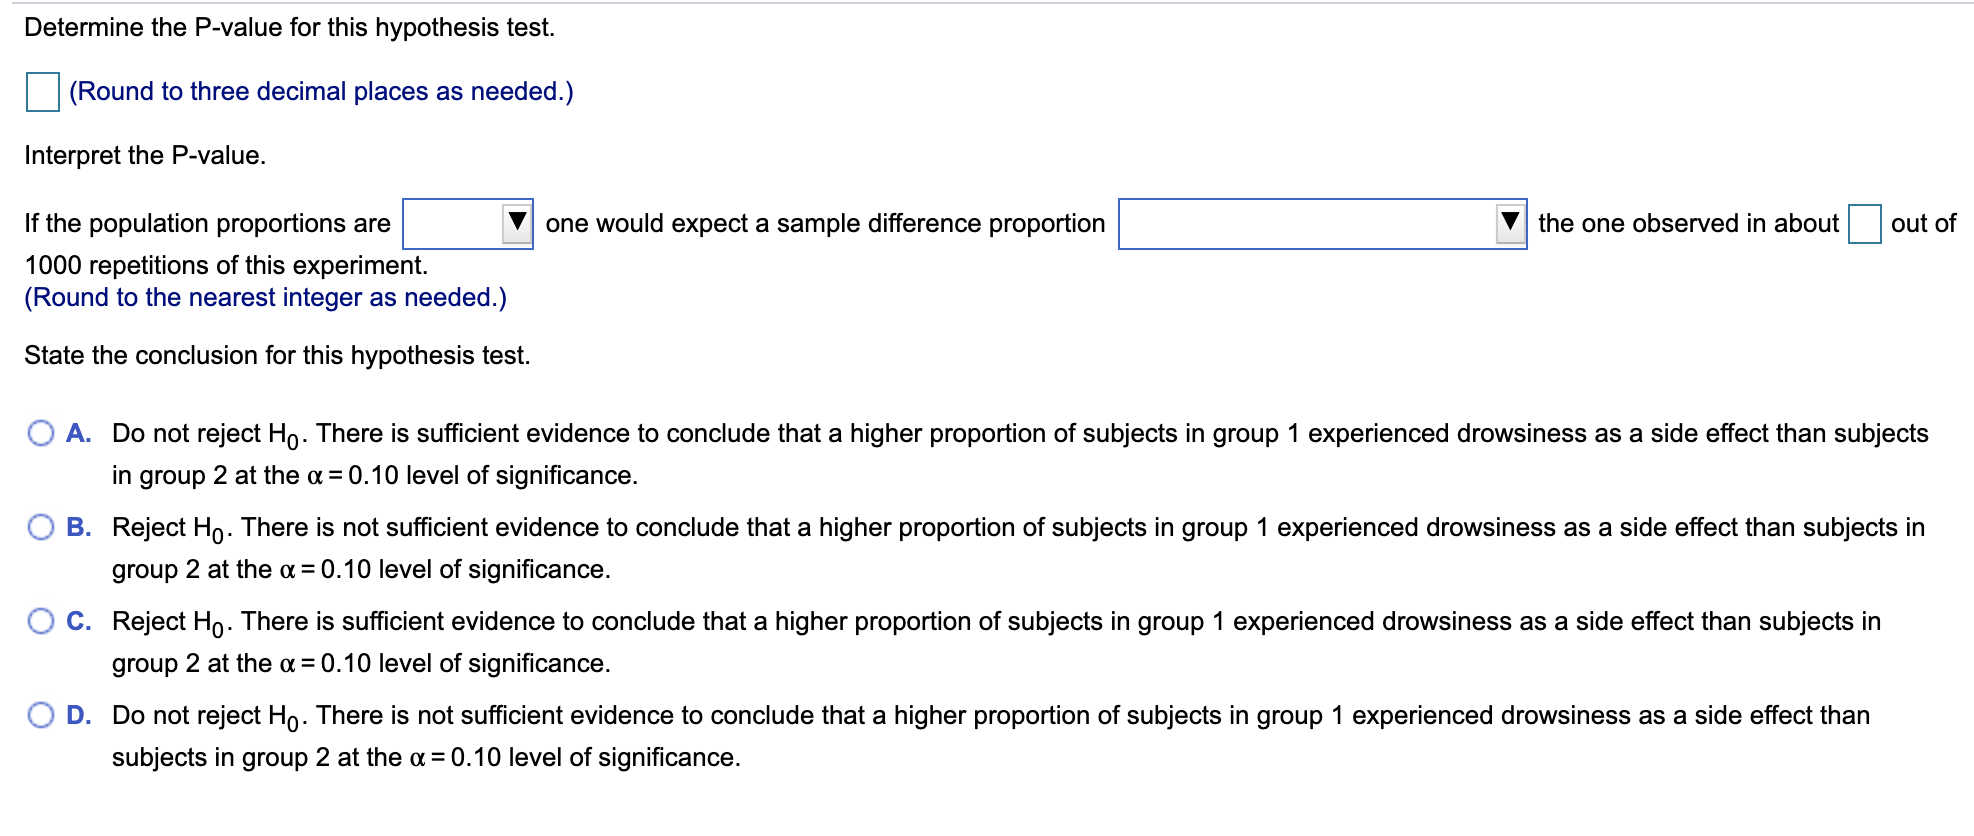
Task: Choose radio button for option D
Action: (41, 715)
